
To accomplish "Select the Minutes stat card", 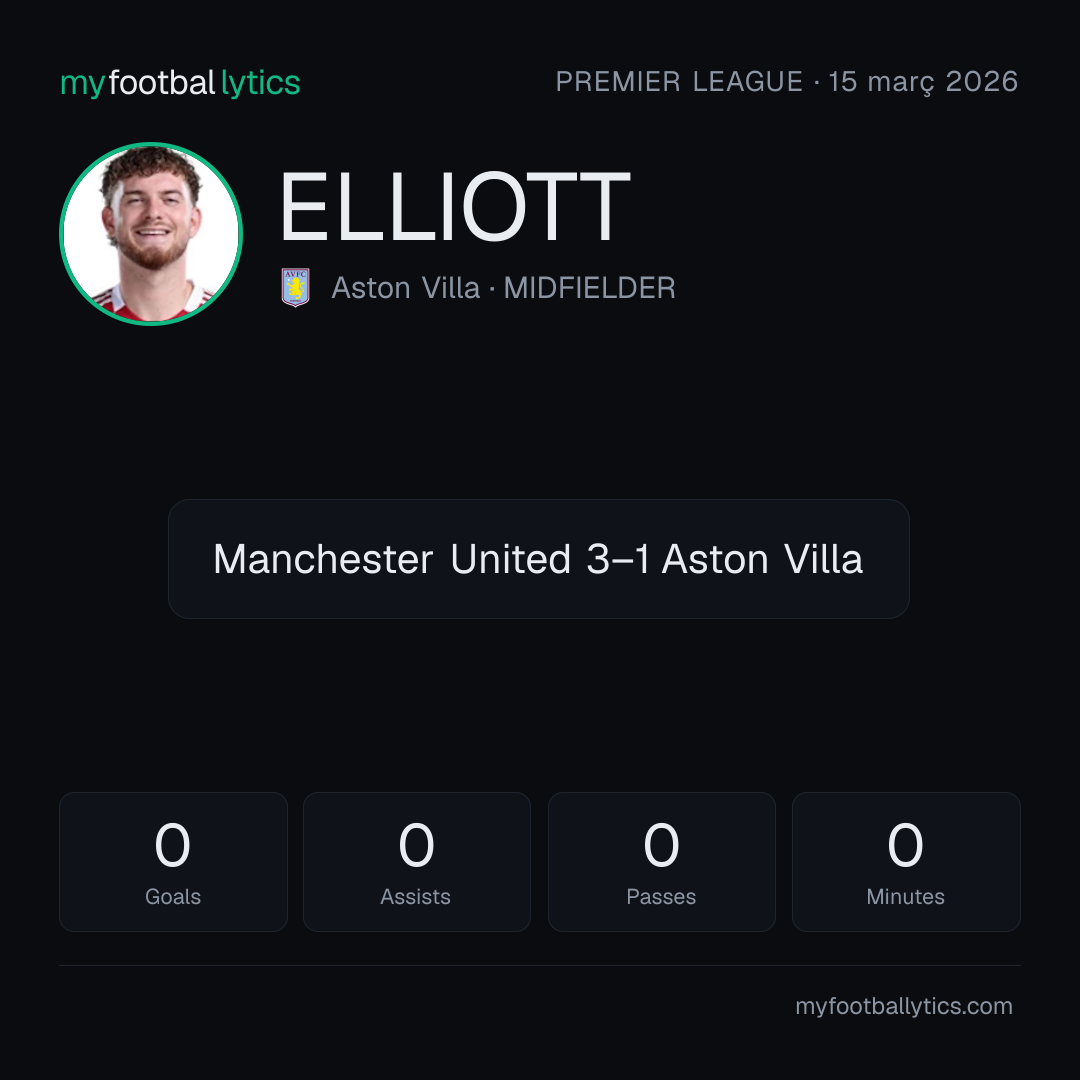I will pos(906,862).
